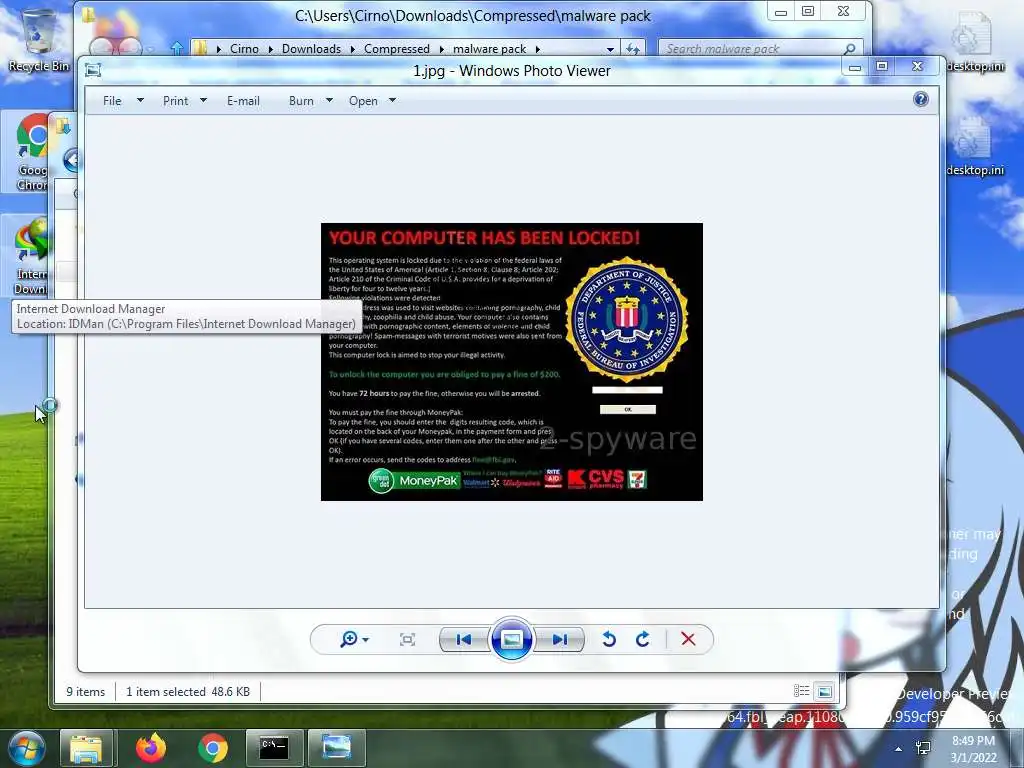Expand the arrow after Downloads breadcrumb
This screenshot has width=1024, height=768.
353,49
